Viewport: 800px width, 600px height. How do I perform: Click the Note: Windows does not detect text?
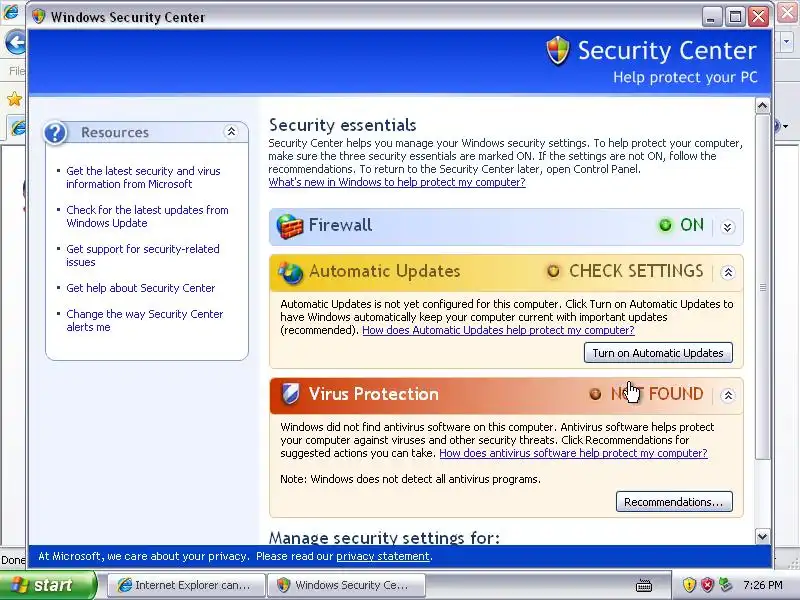coord(410,479)
